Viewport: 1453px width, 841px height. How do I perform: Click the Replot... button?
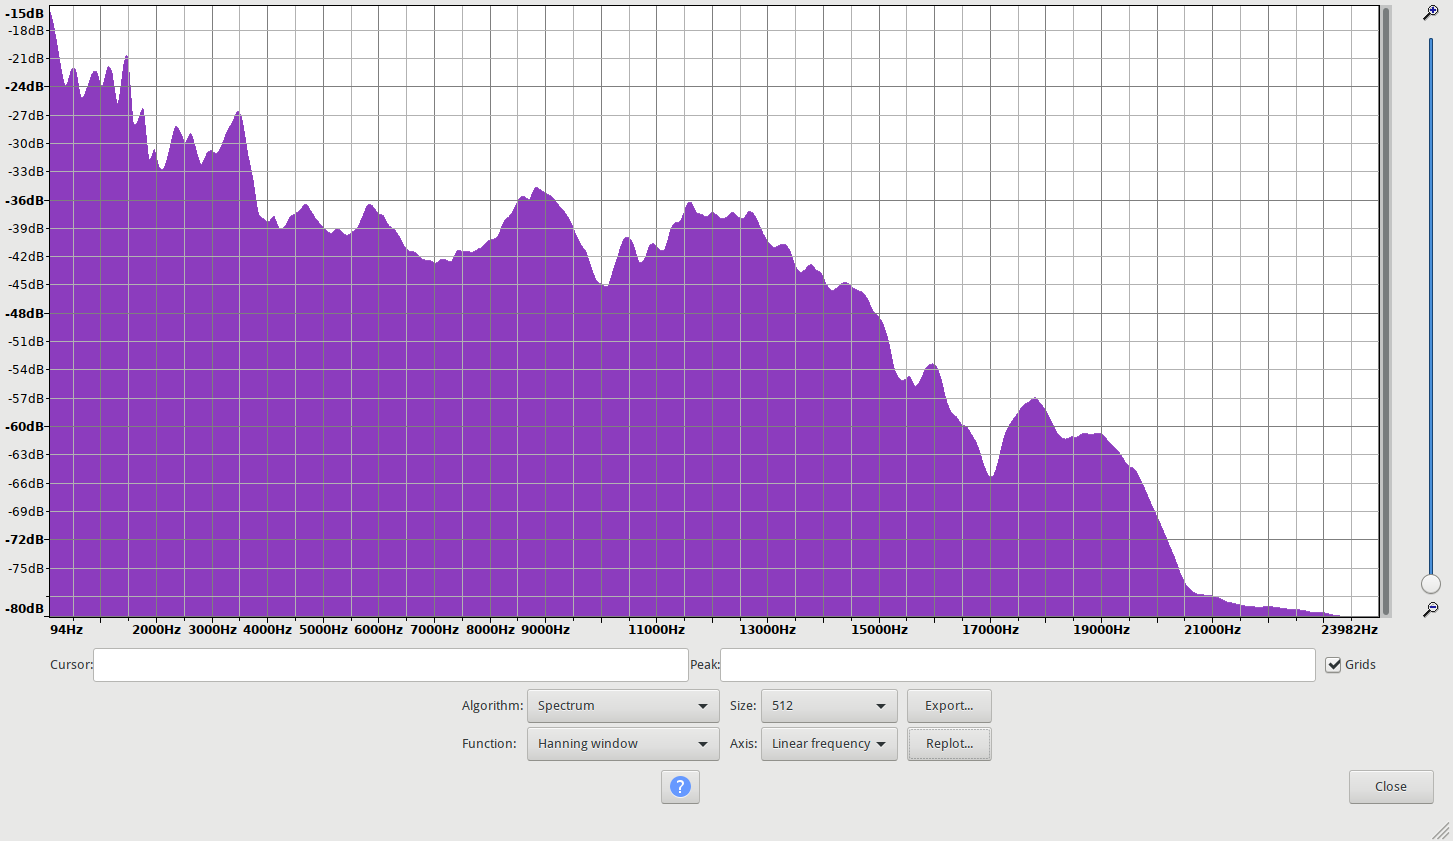pos(949,744)
